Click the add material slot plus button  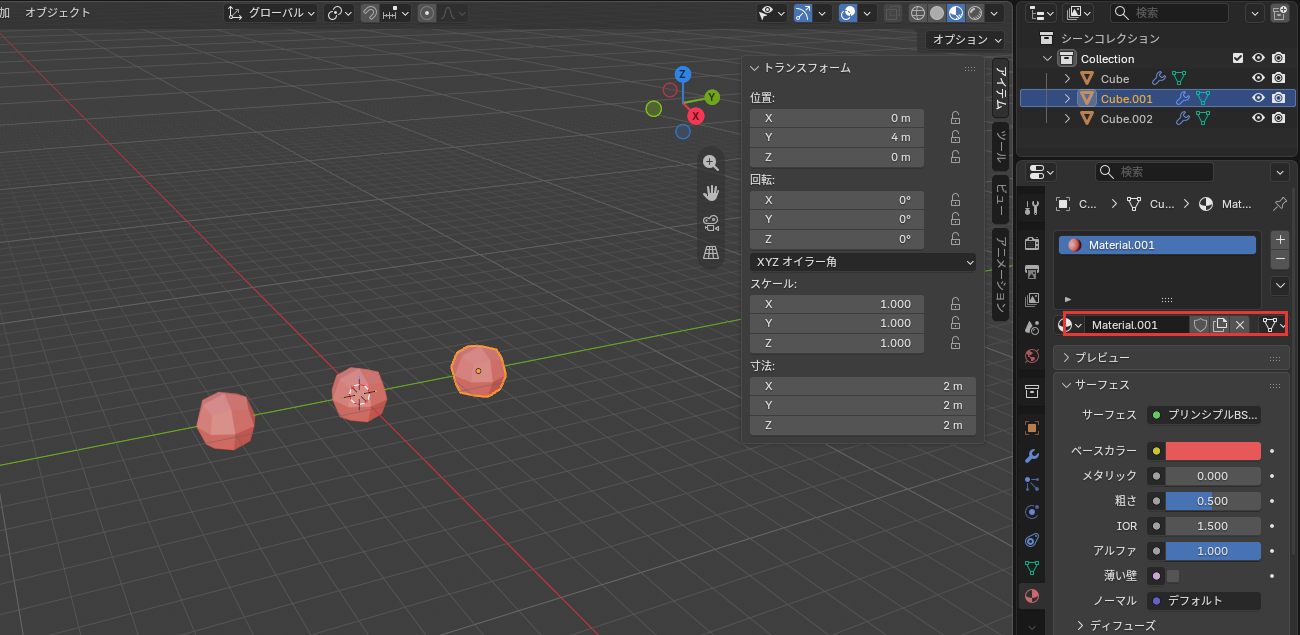click(1280, 239)
